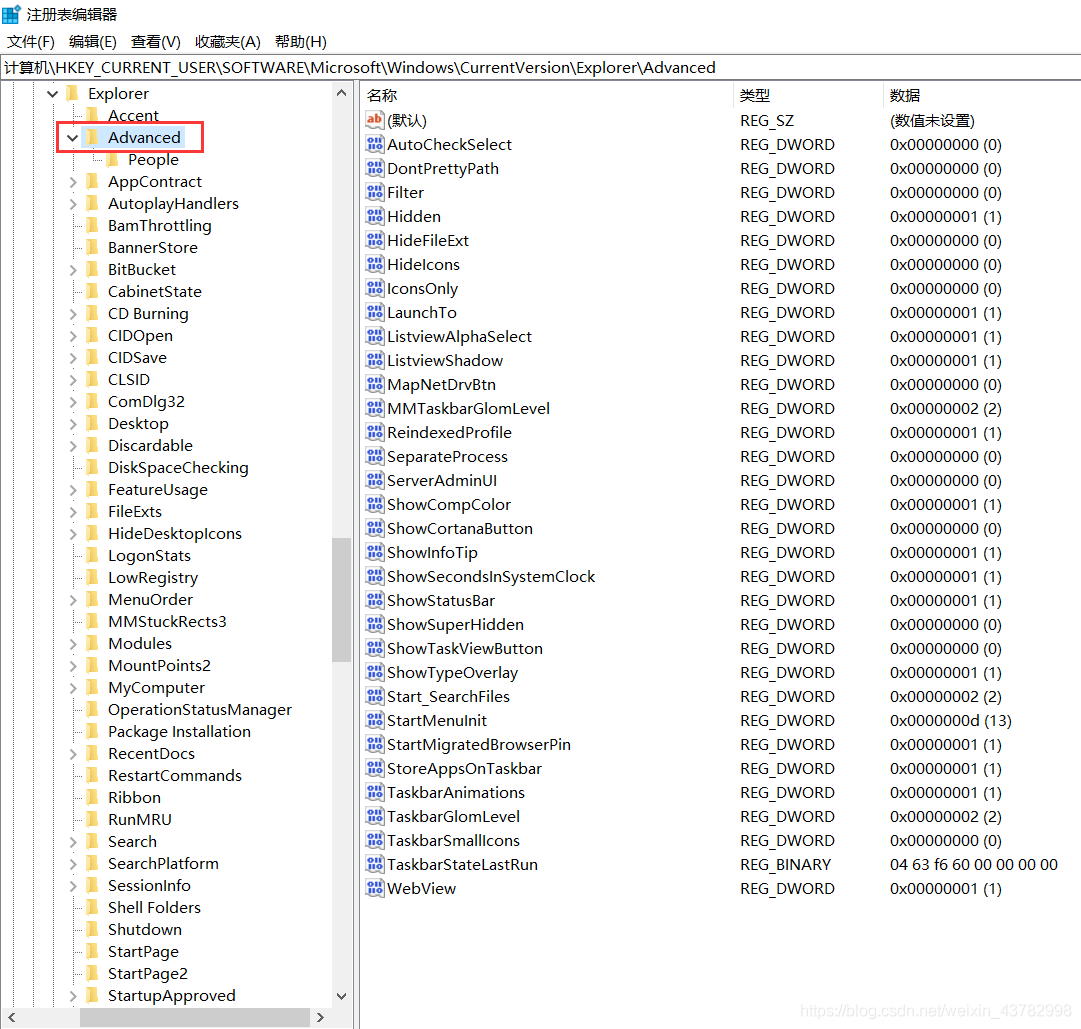Click the (默认) string value icon
This screenshot has width=1081, height=1029.
374,120
